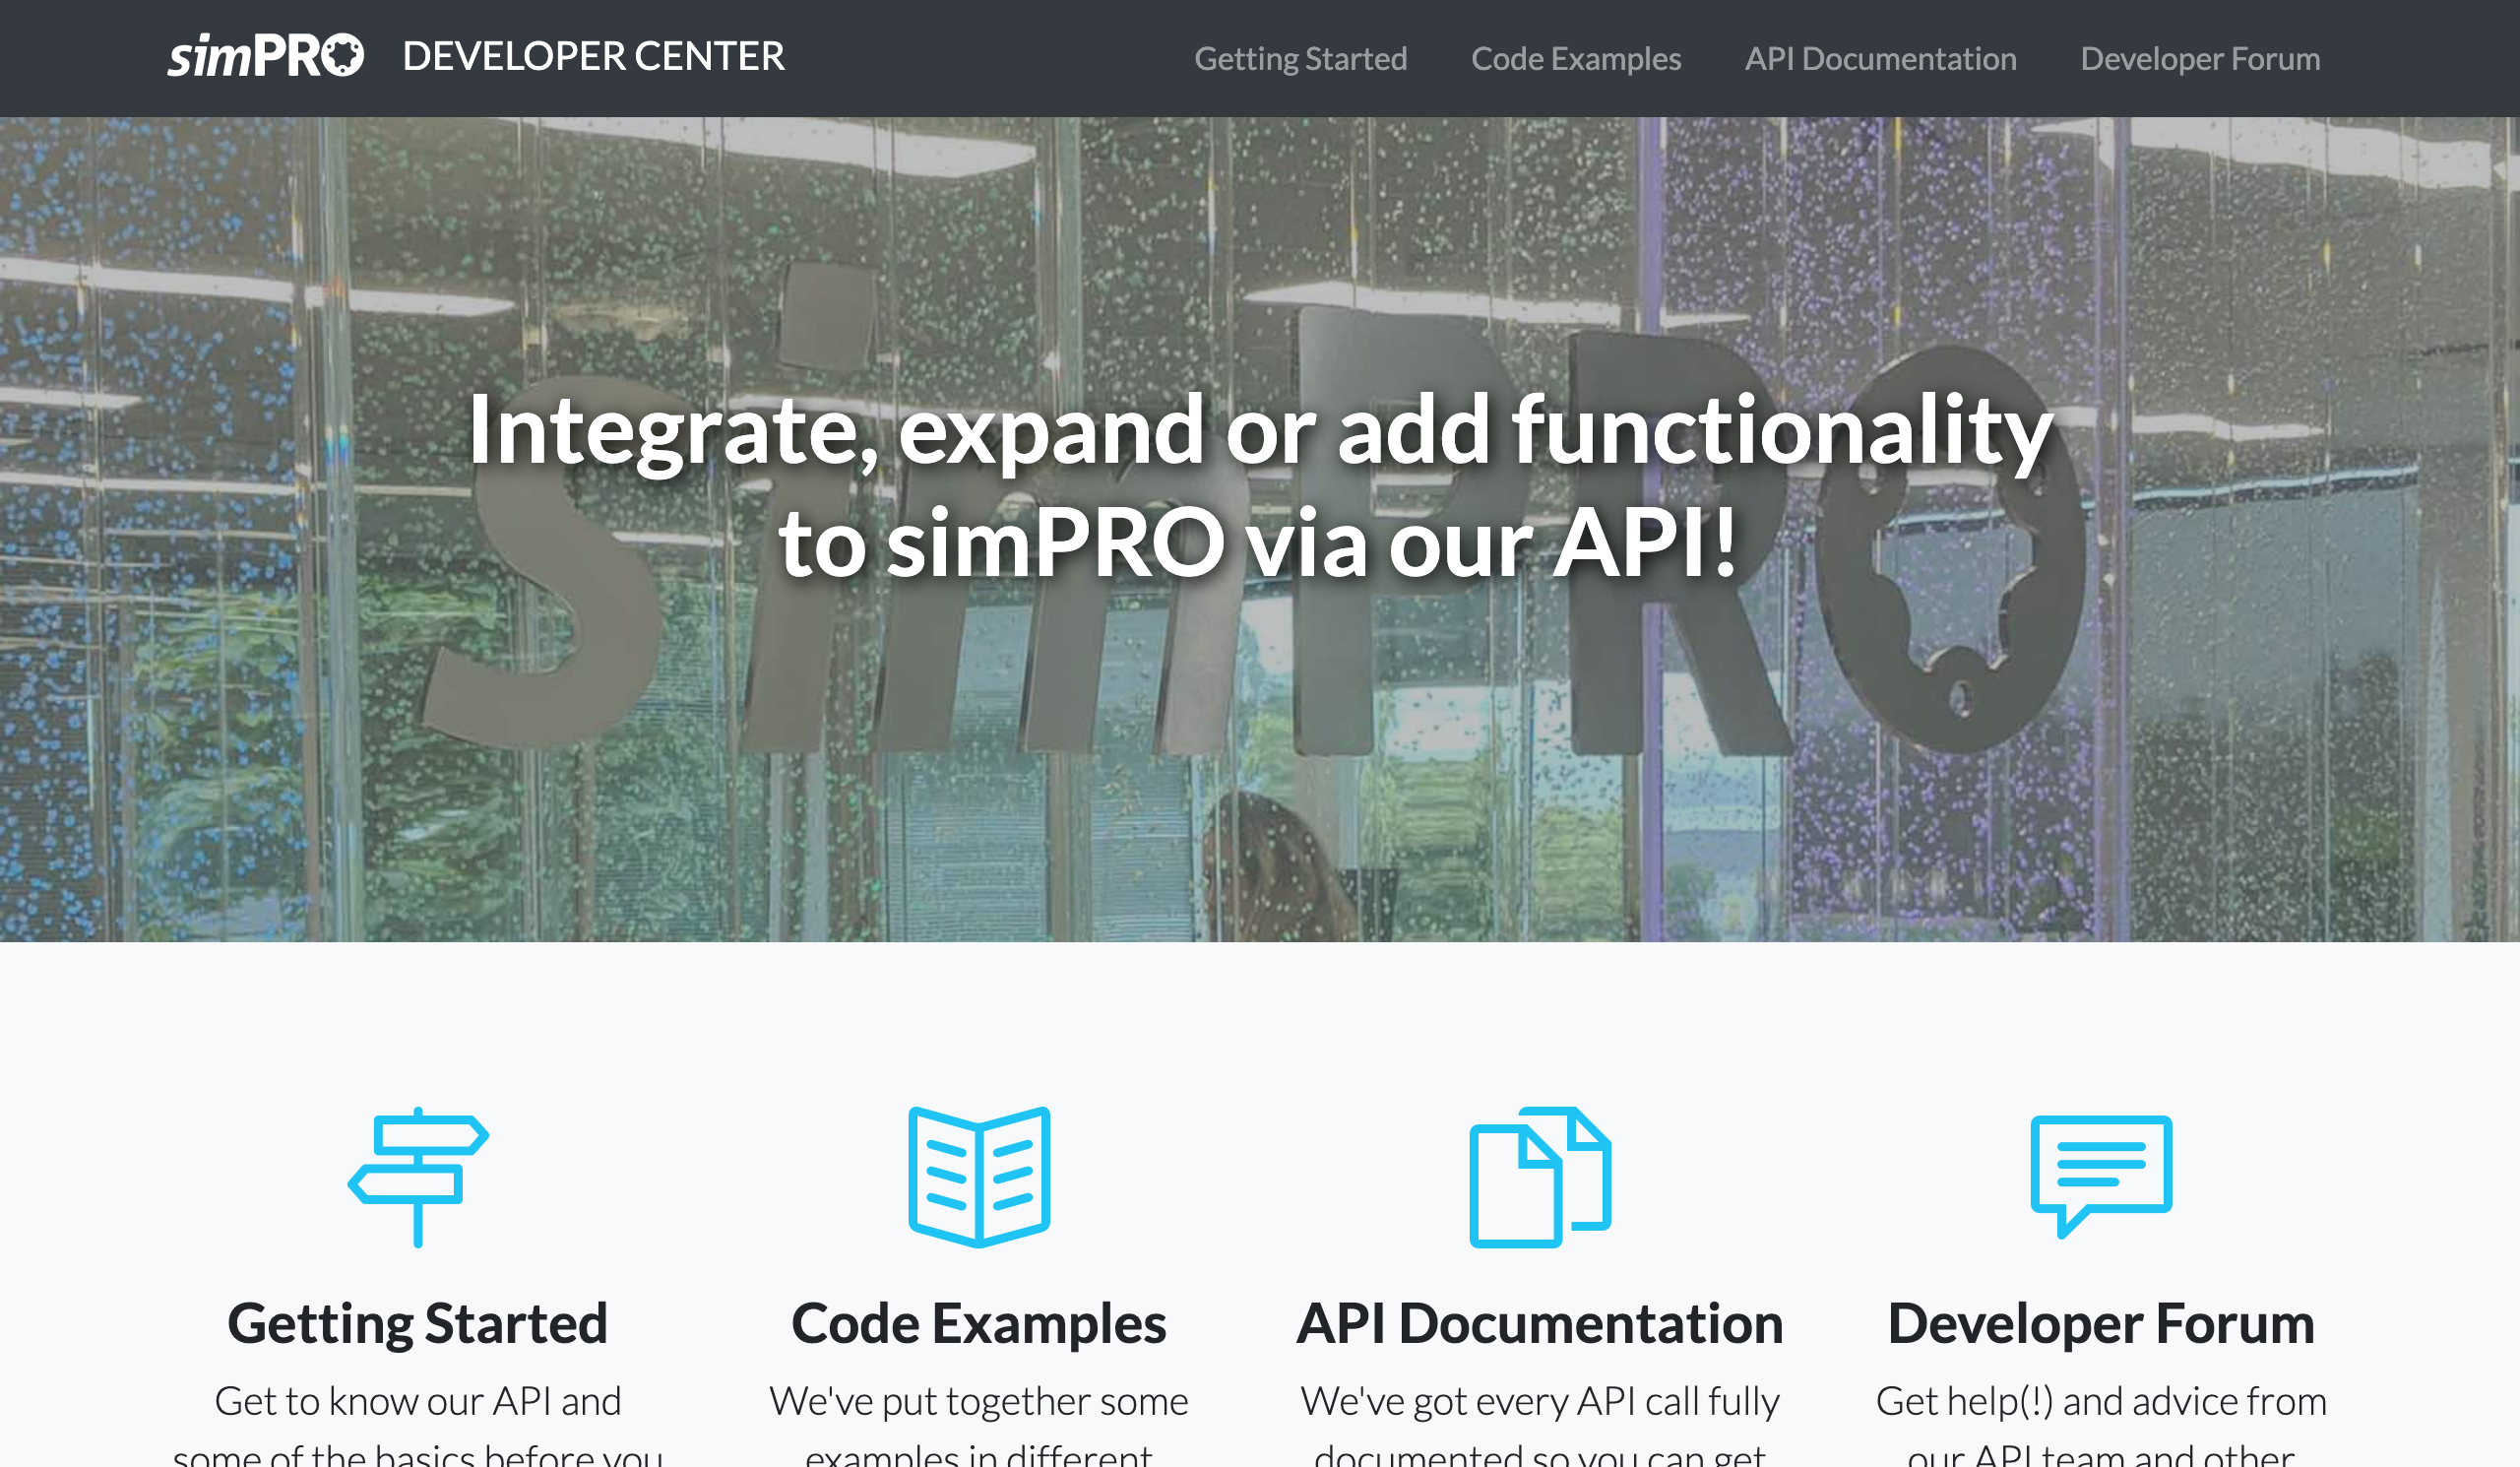This screenshot has height=1467, width=2520.
Task: Open Code Examples in top navigation
Action: tap(1576, 59)
